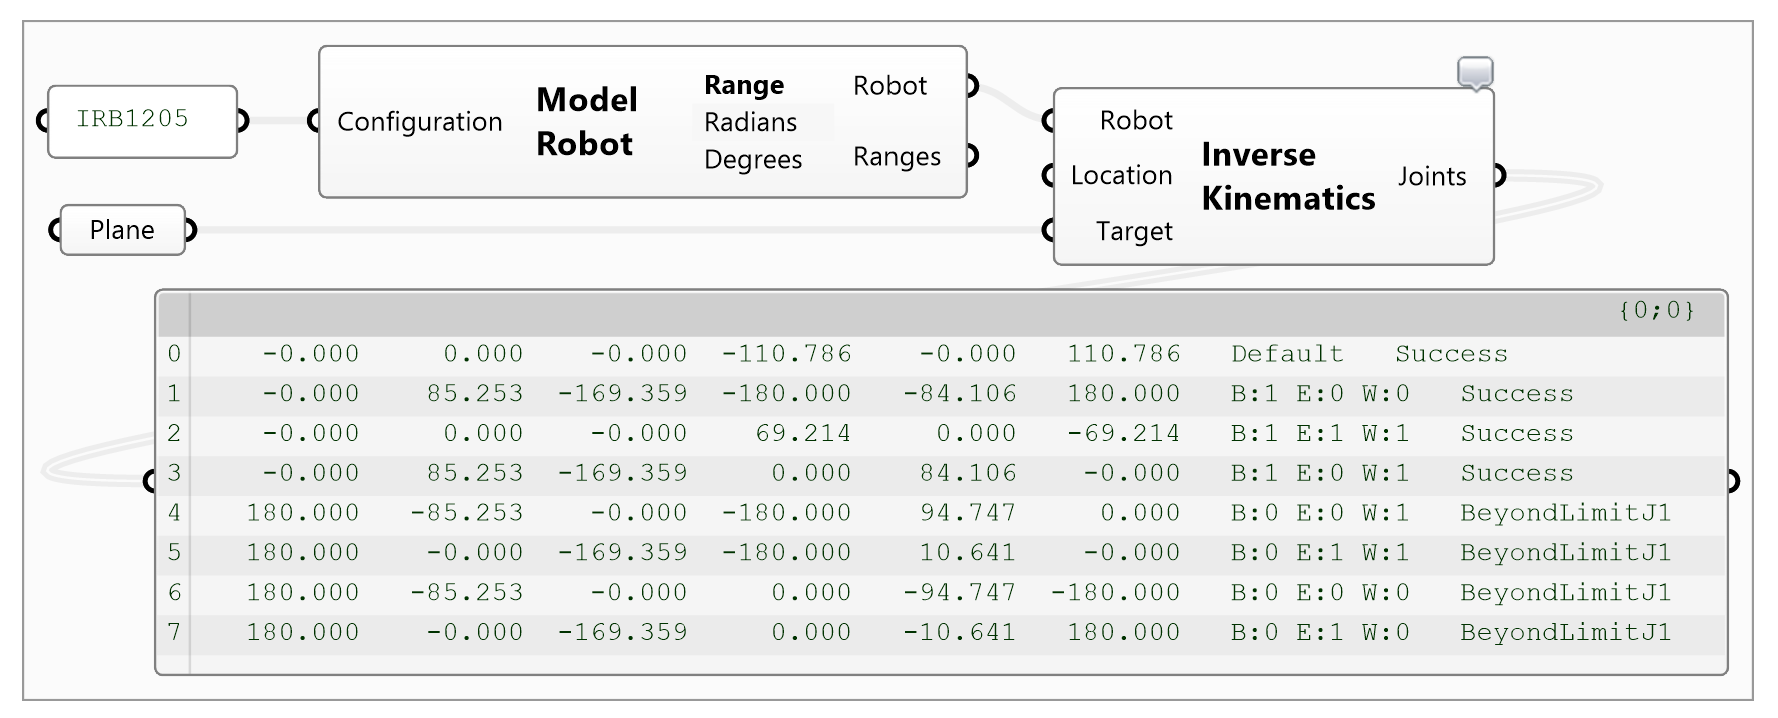Click the output grip of the Plane panel

point(193,230)
